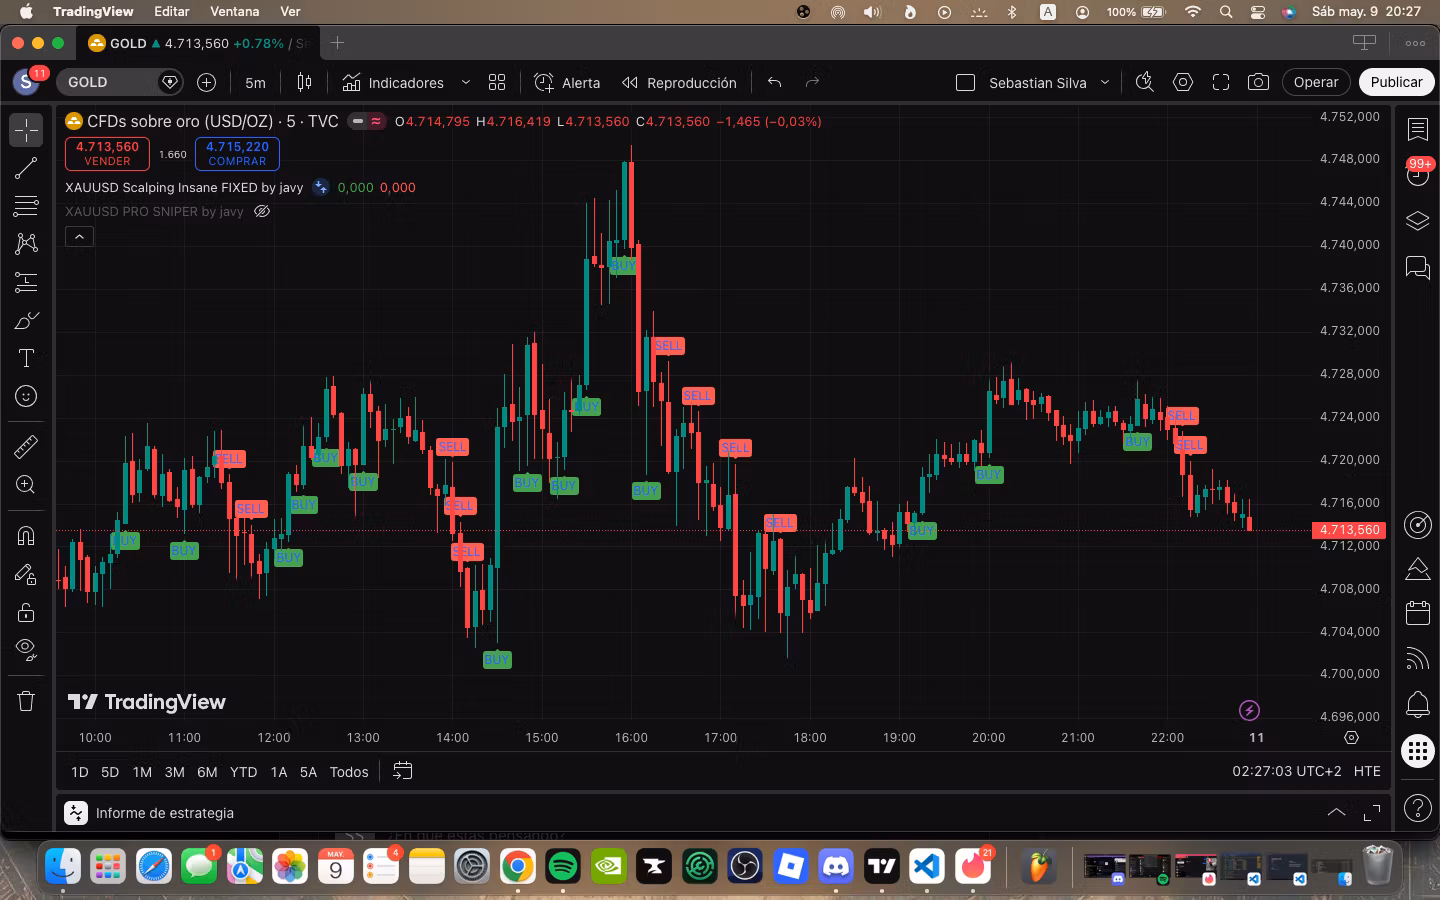Select the trend line drawing tool
The height and width of the screenshot is (900, 1440).
pos(26,168)
